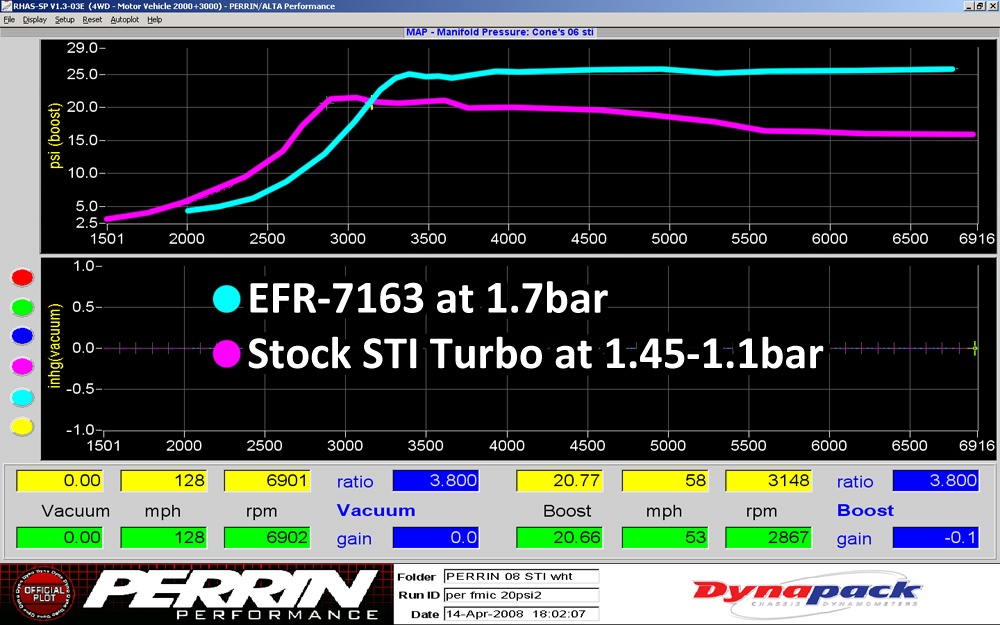
Task: Select the red run color dot
Action: coord(22,277)
